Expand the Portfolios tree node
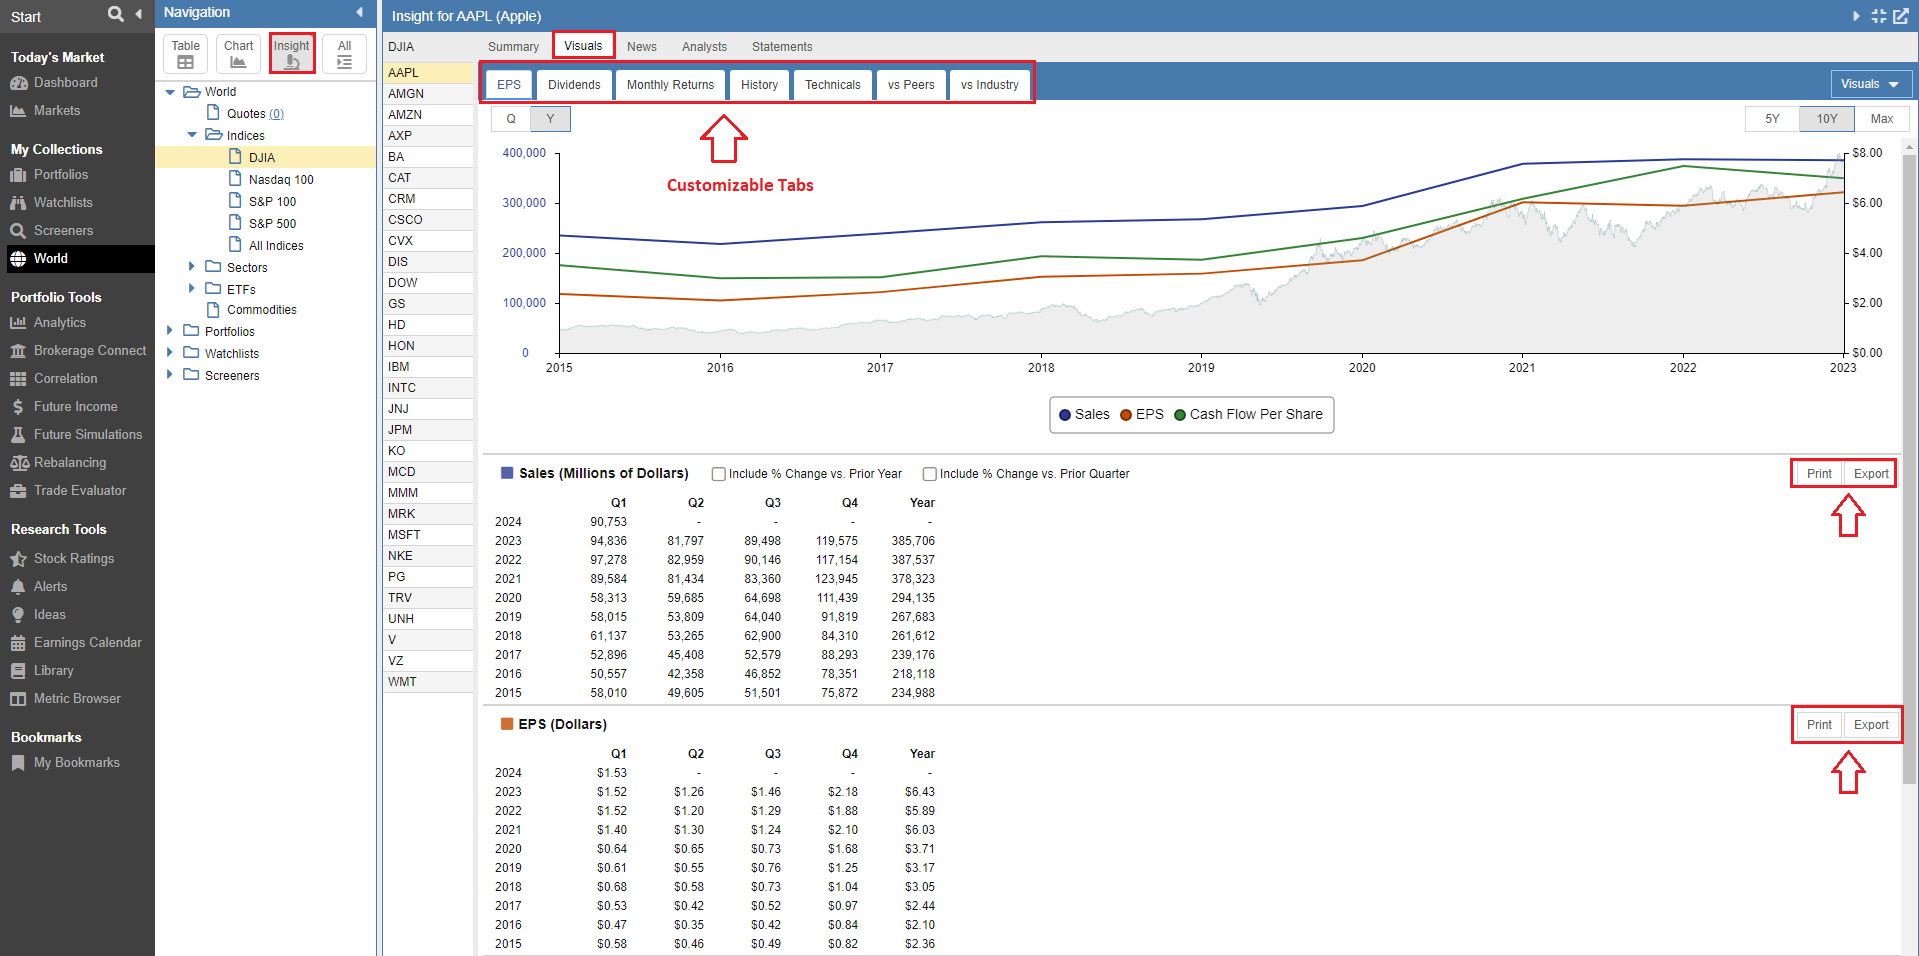 (x=169, y=331)
